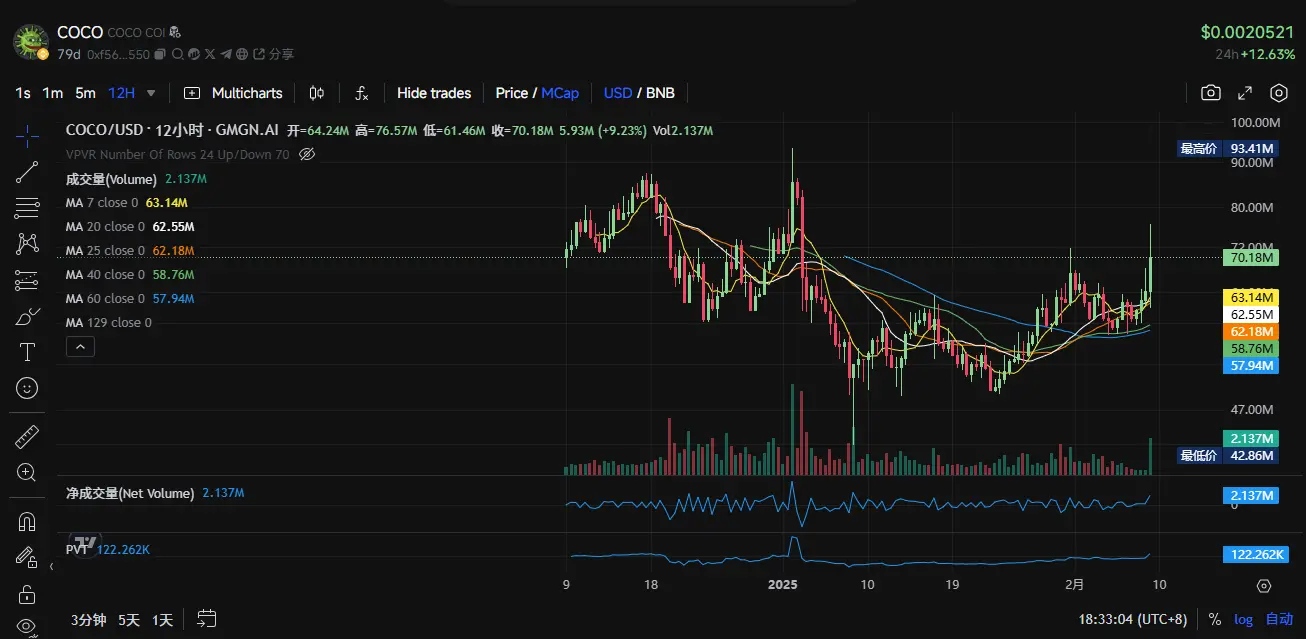Open the text annotation tool
The image size is (1306, 639).
click(27, 352)
